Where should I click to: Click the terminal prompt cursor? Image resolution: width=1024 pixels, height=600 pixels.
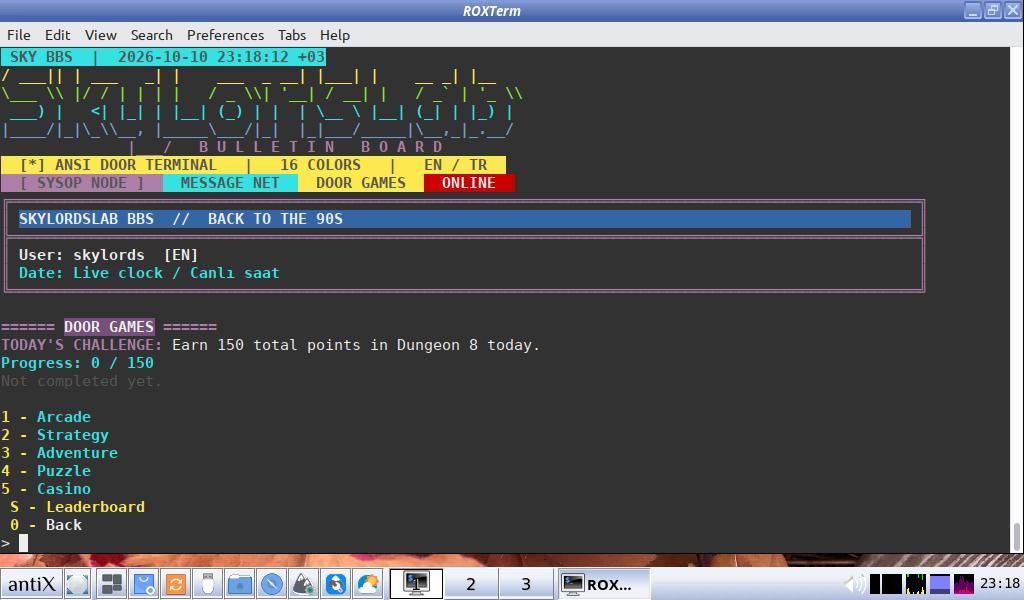tap(24, 543)
